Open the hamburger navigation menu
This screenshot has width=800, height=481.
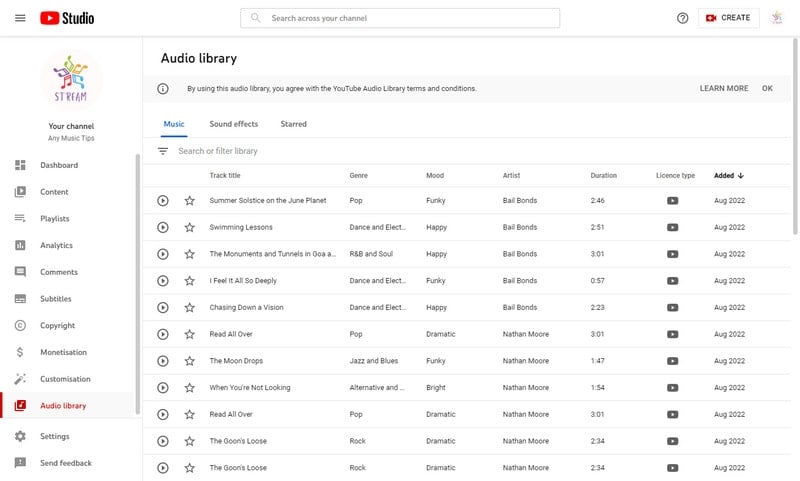click(20, 18)
